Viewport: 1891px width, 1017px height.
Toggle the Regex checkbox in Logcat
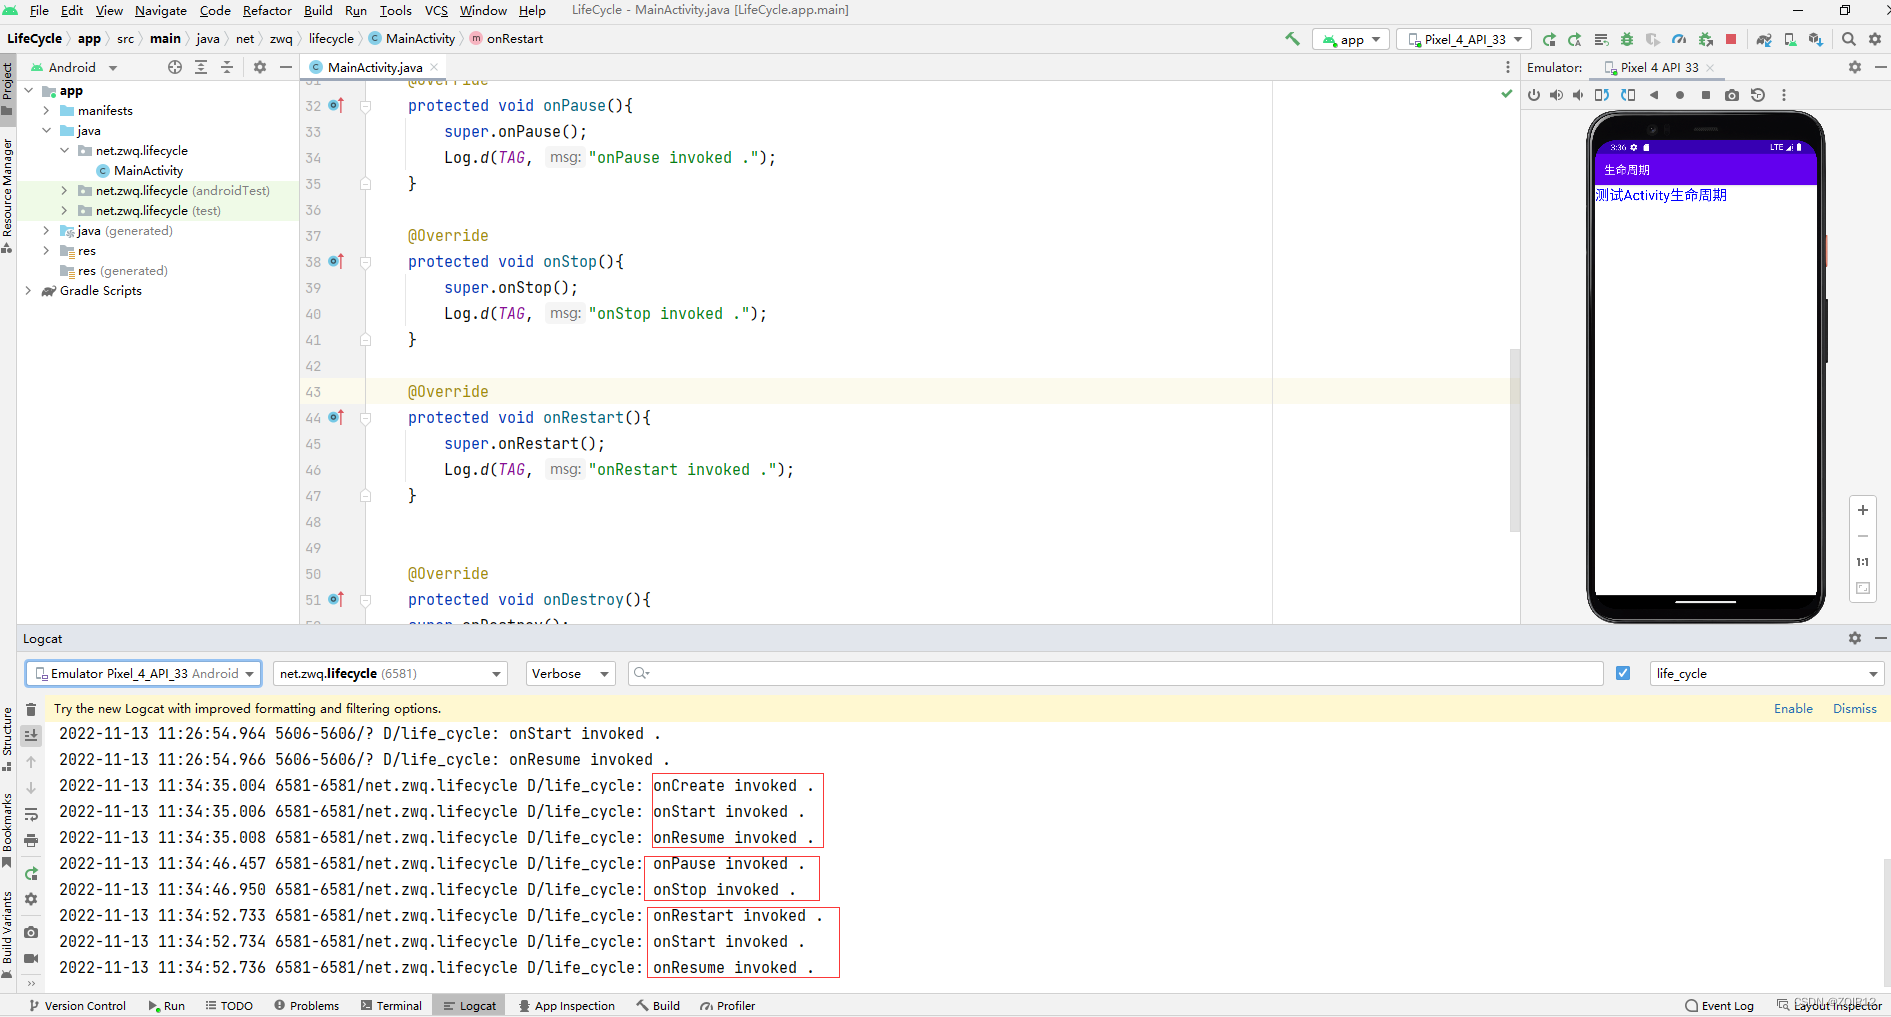1623,673
